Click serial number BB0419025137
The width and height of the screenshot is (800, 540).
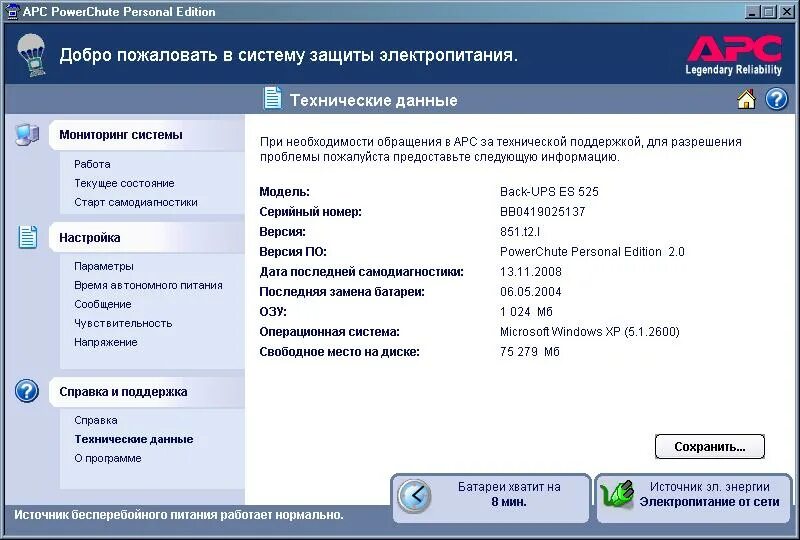pyautogui.click(x=542, y=212)
